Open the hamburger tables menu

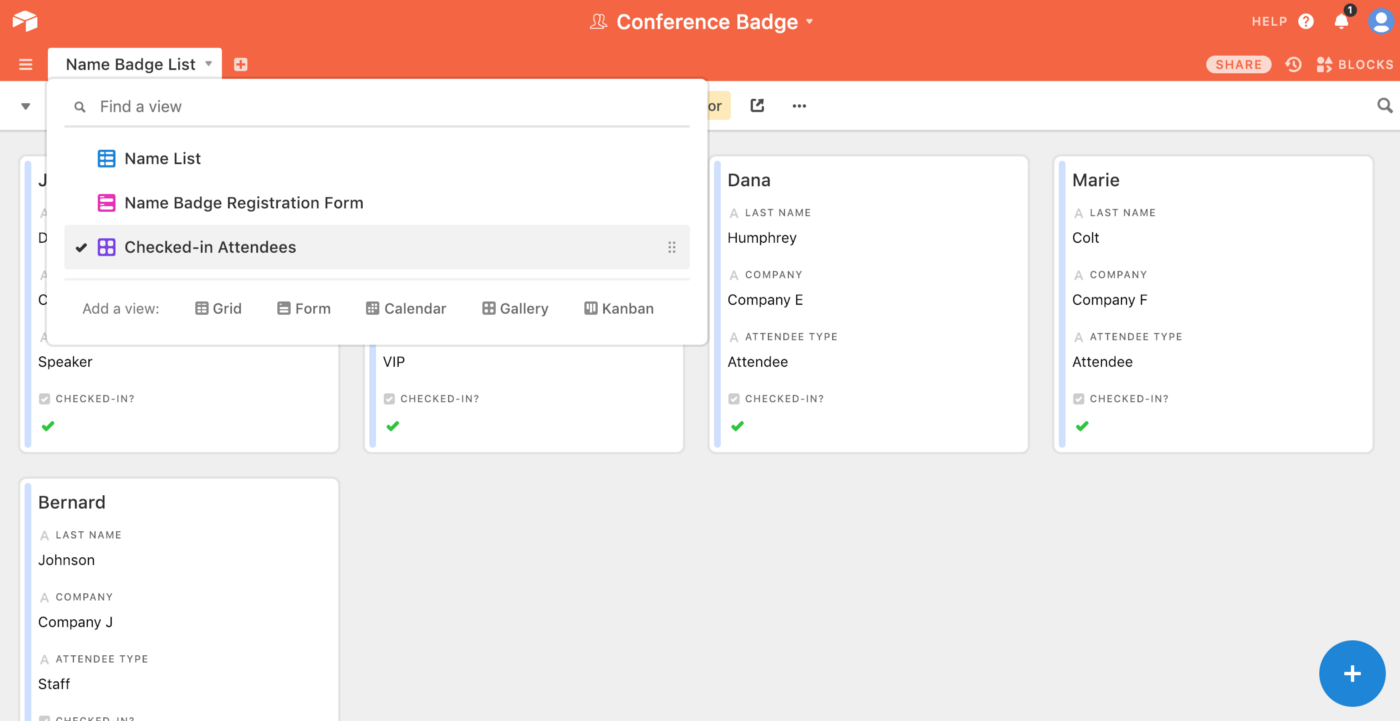coord(26,64)
